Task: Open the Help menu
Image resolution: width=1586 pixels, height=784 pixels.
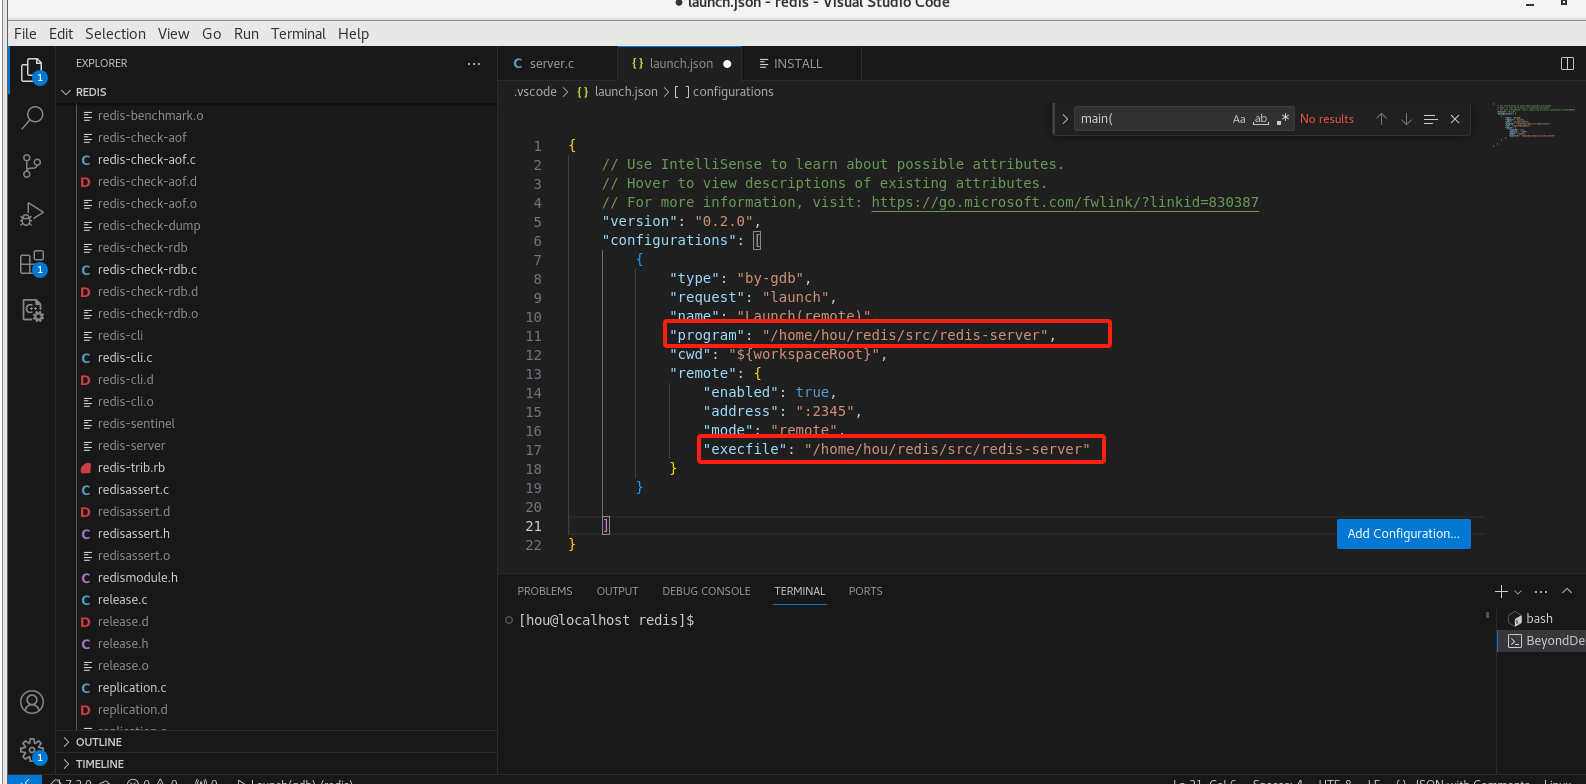Action: point(353,34)
